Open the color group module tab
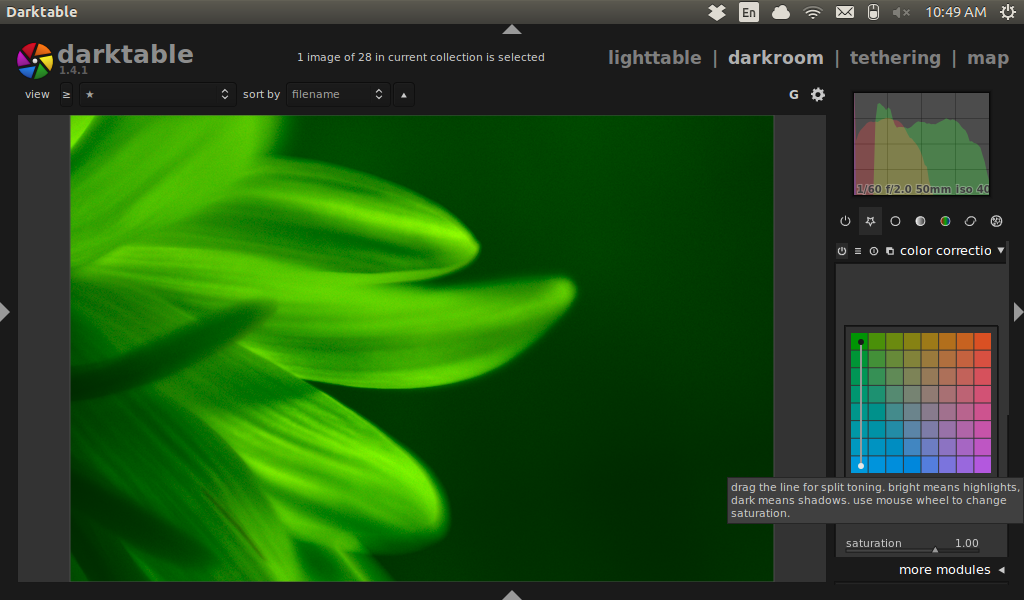Viewport: 1024px width, 600px height. 945,221
